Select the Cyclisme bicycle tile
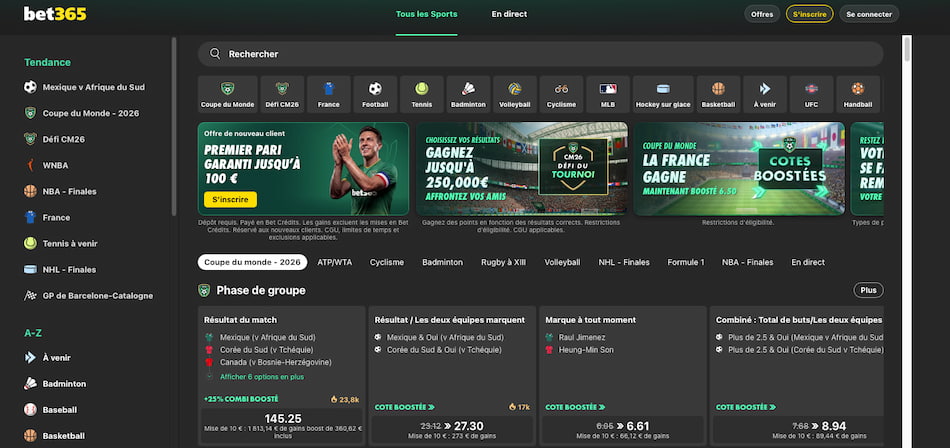This screenshot has width=950, height=448. [561, 95]
